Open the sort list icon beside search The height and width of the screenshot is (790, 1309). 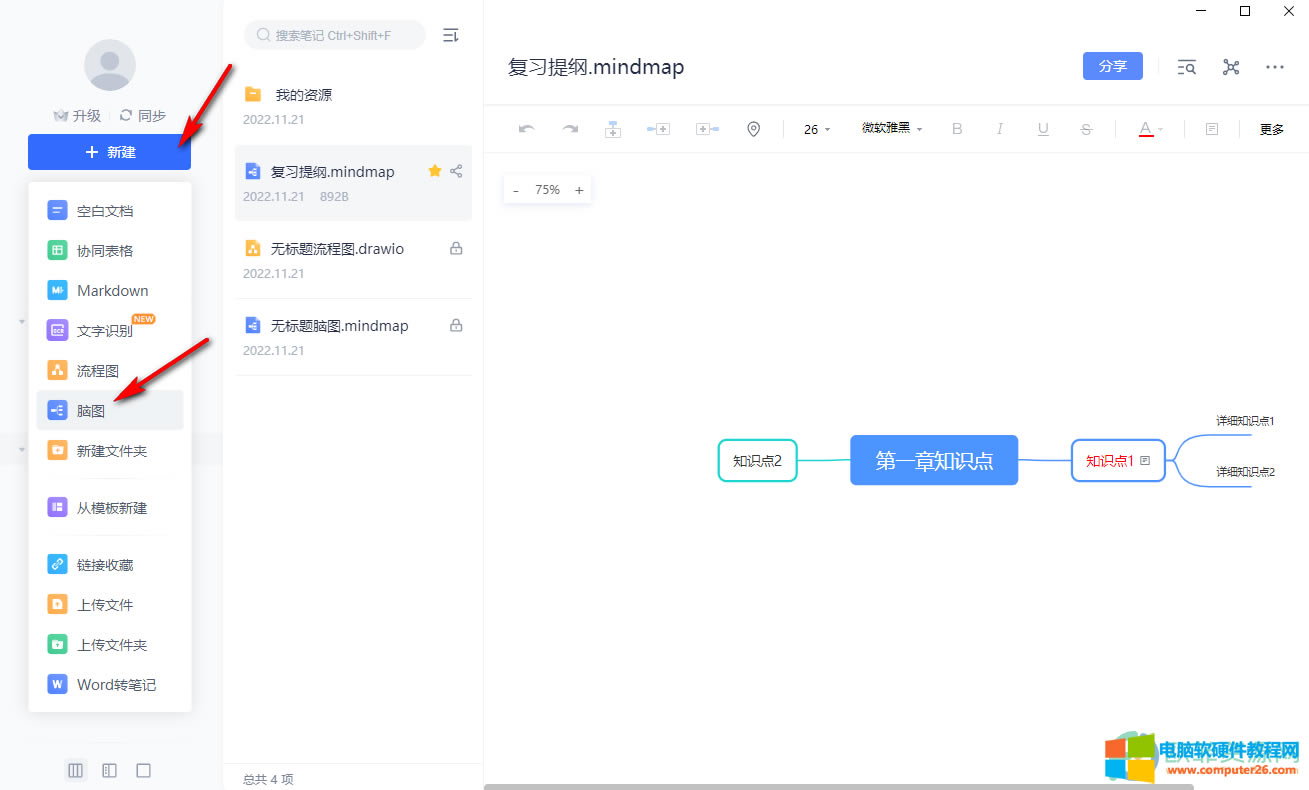(451, 35)
